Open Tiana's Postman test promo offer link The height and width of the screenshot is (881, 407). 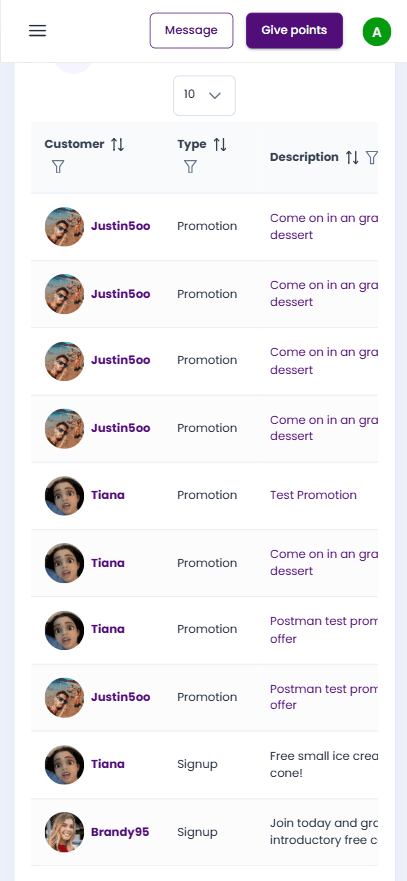tap(324, 630)
